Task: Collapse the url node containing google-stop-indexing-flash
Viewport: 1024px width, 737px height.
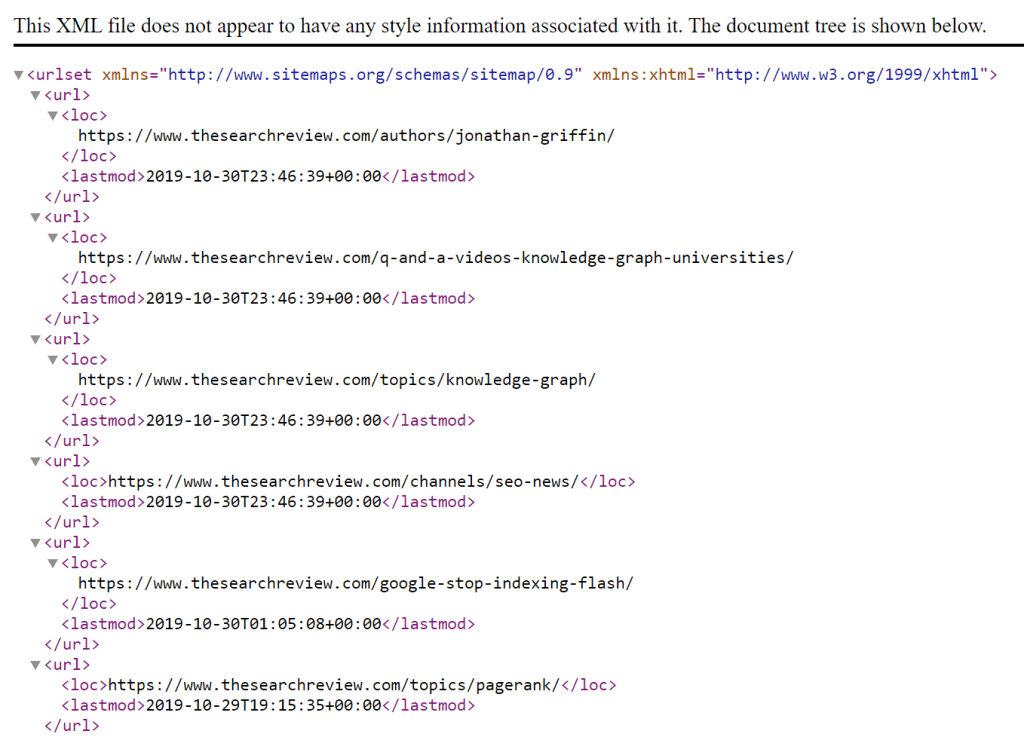Action: [36, 543]
